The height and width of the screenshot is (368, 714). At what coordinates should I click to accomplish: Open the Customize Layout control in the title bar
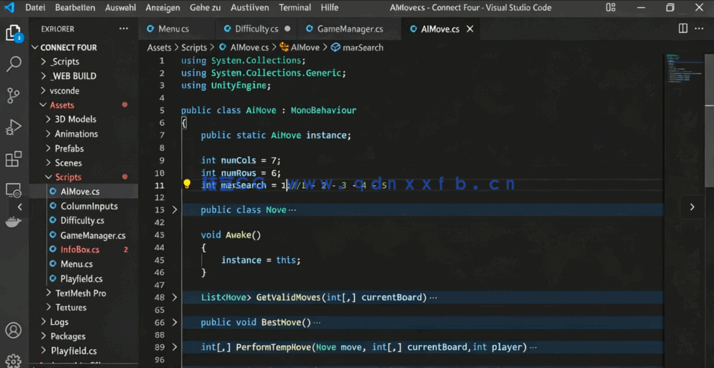coord(611,7)
